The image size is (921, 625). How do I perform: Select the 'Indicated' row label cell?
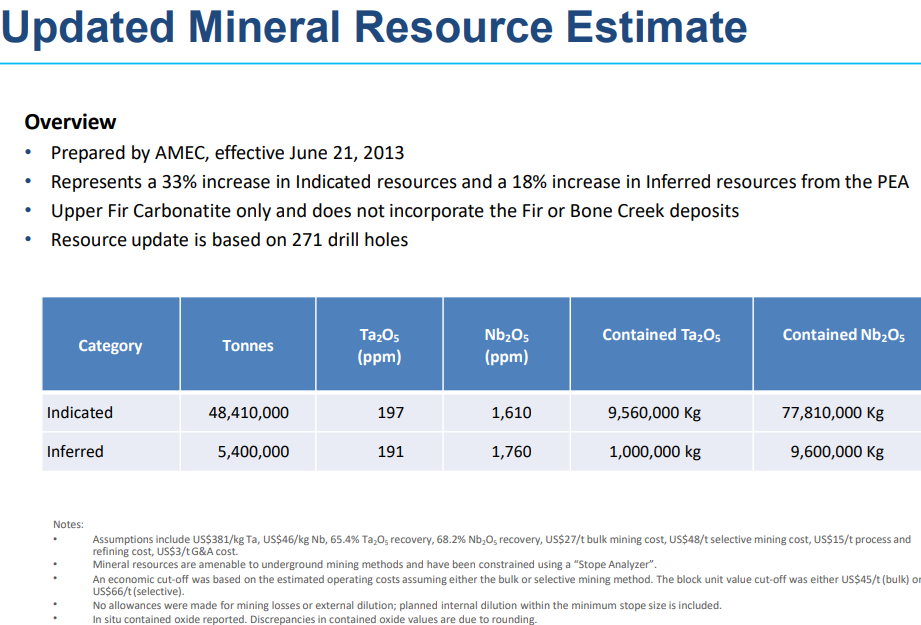coord(80,413)
